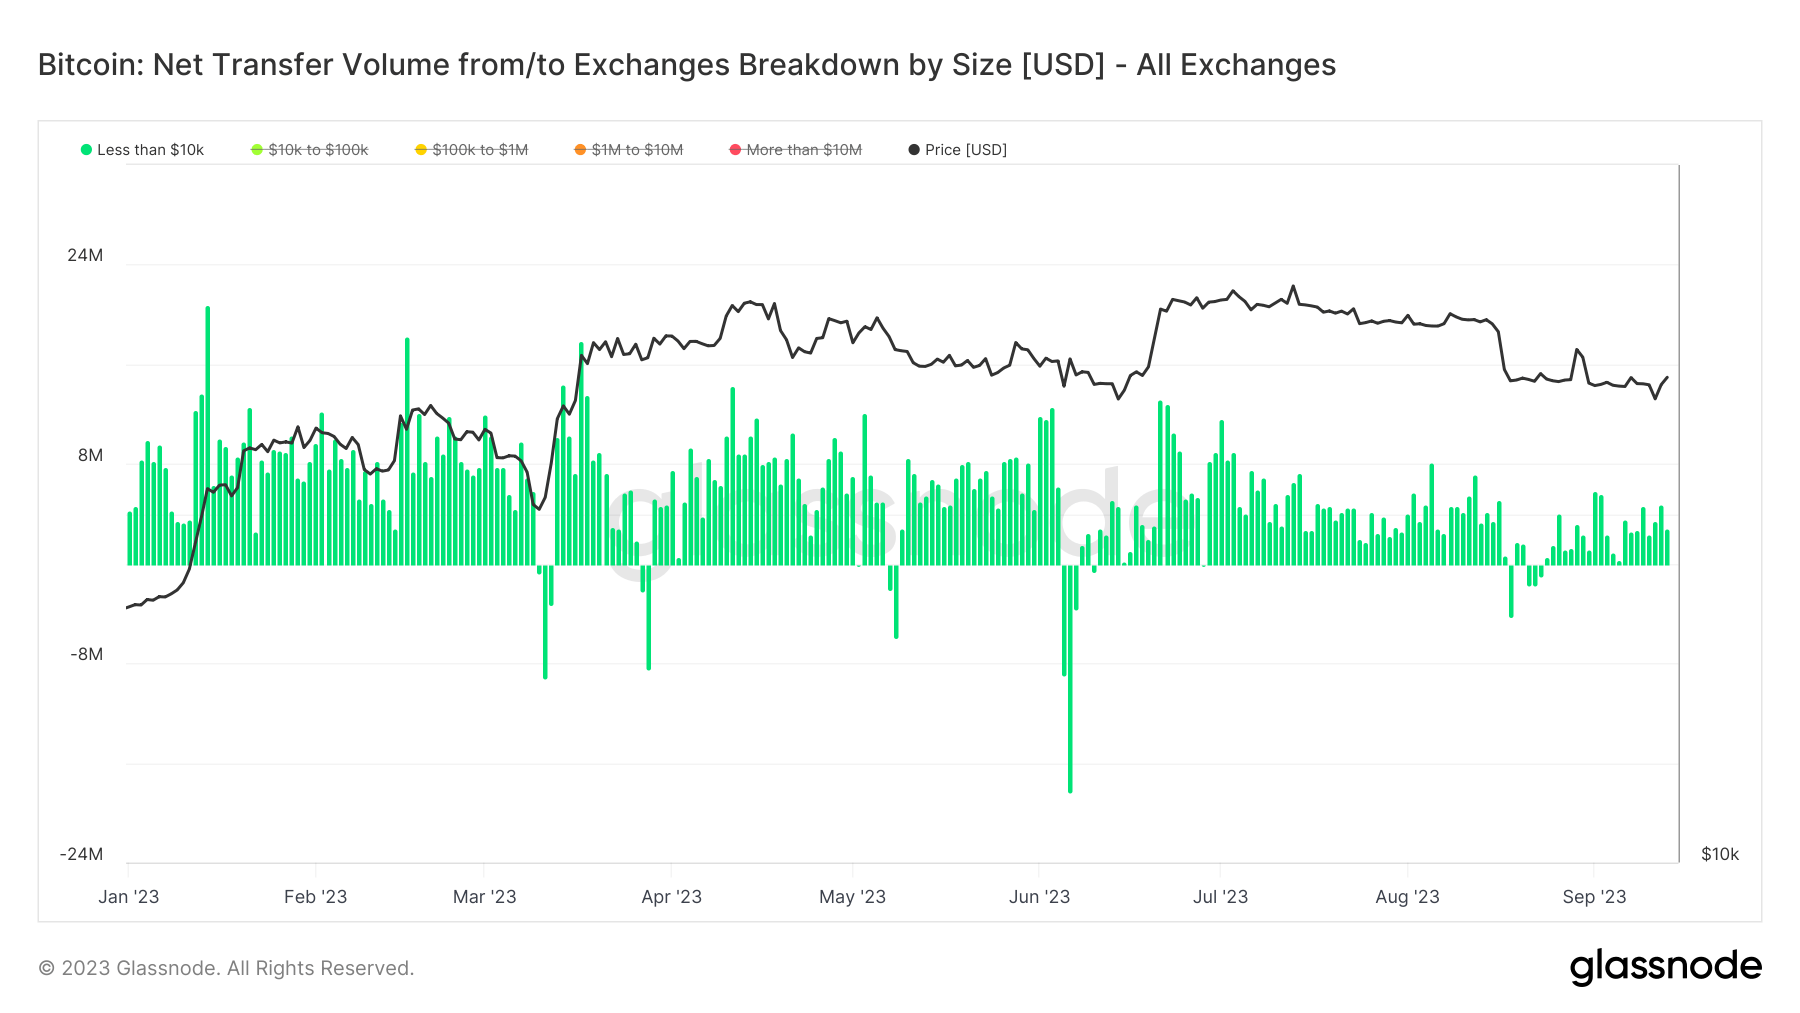Enable the '$1M to $10M' legend entry
Image resolution: width=1800 pixels, height=1013 pixels.
pyautogui.click(x=637, y=150)
